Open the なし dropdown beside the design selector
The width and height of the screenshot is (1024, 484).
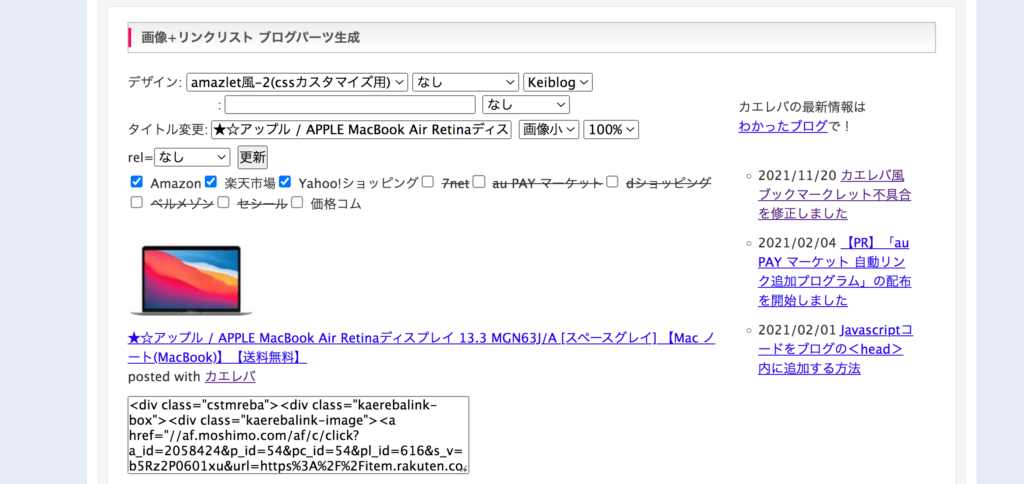click(466, 82)
